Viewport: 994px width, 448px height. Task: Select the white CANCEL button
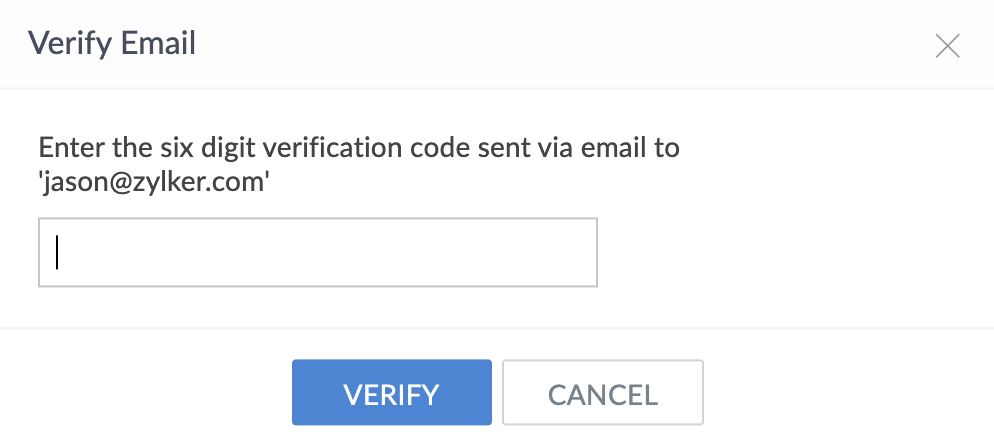pos(602,393)
